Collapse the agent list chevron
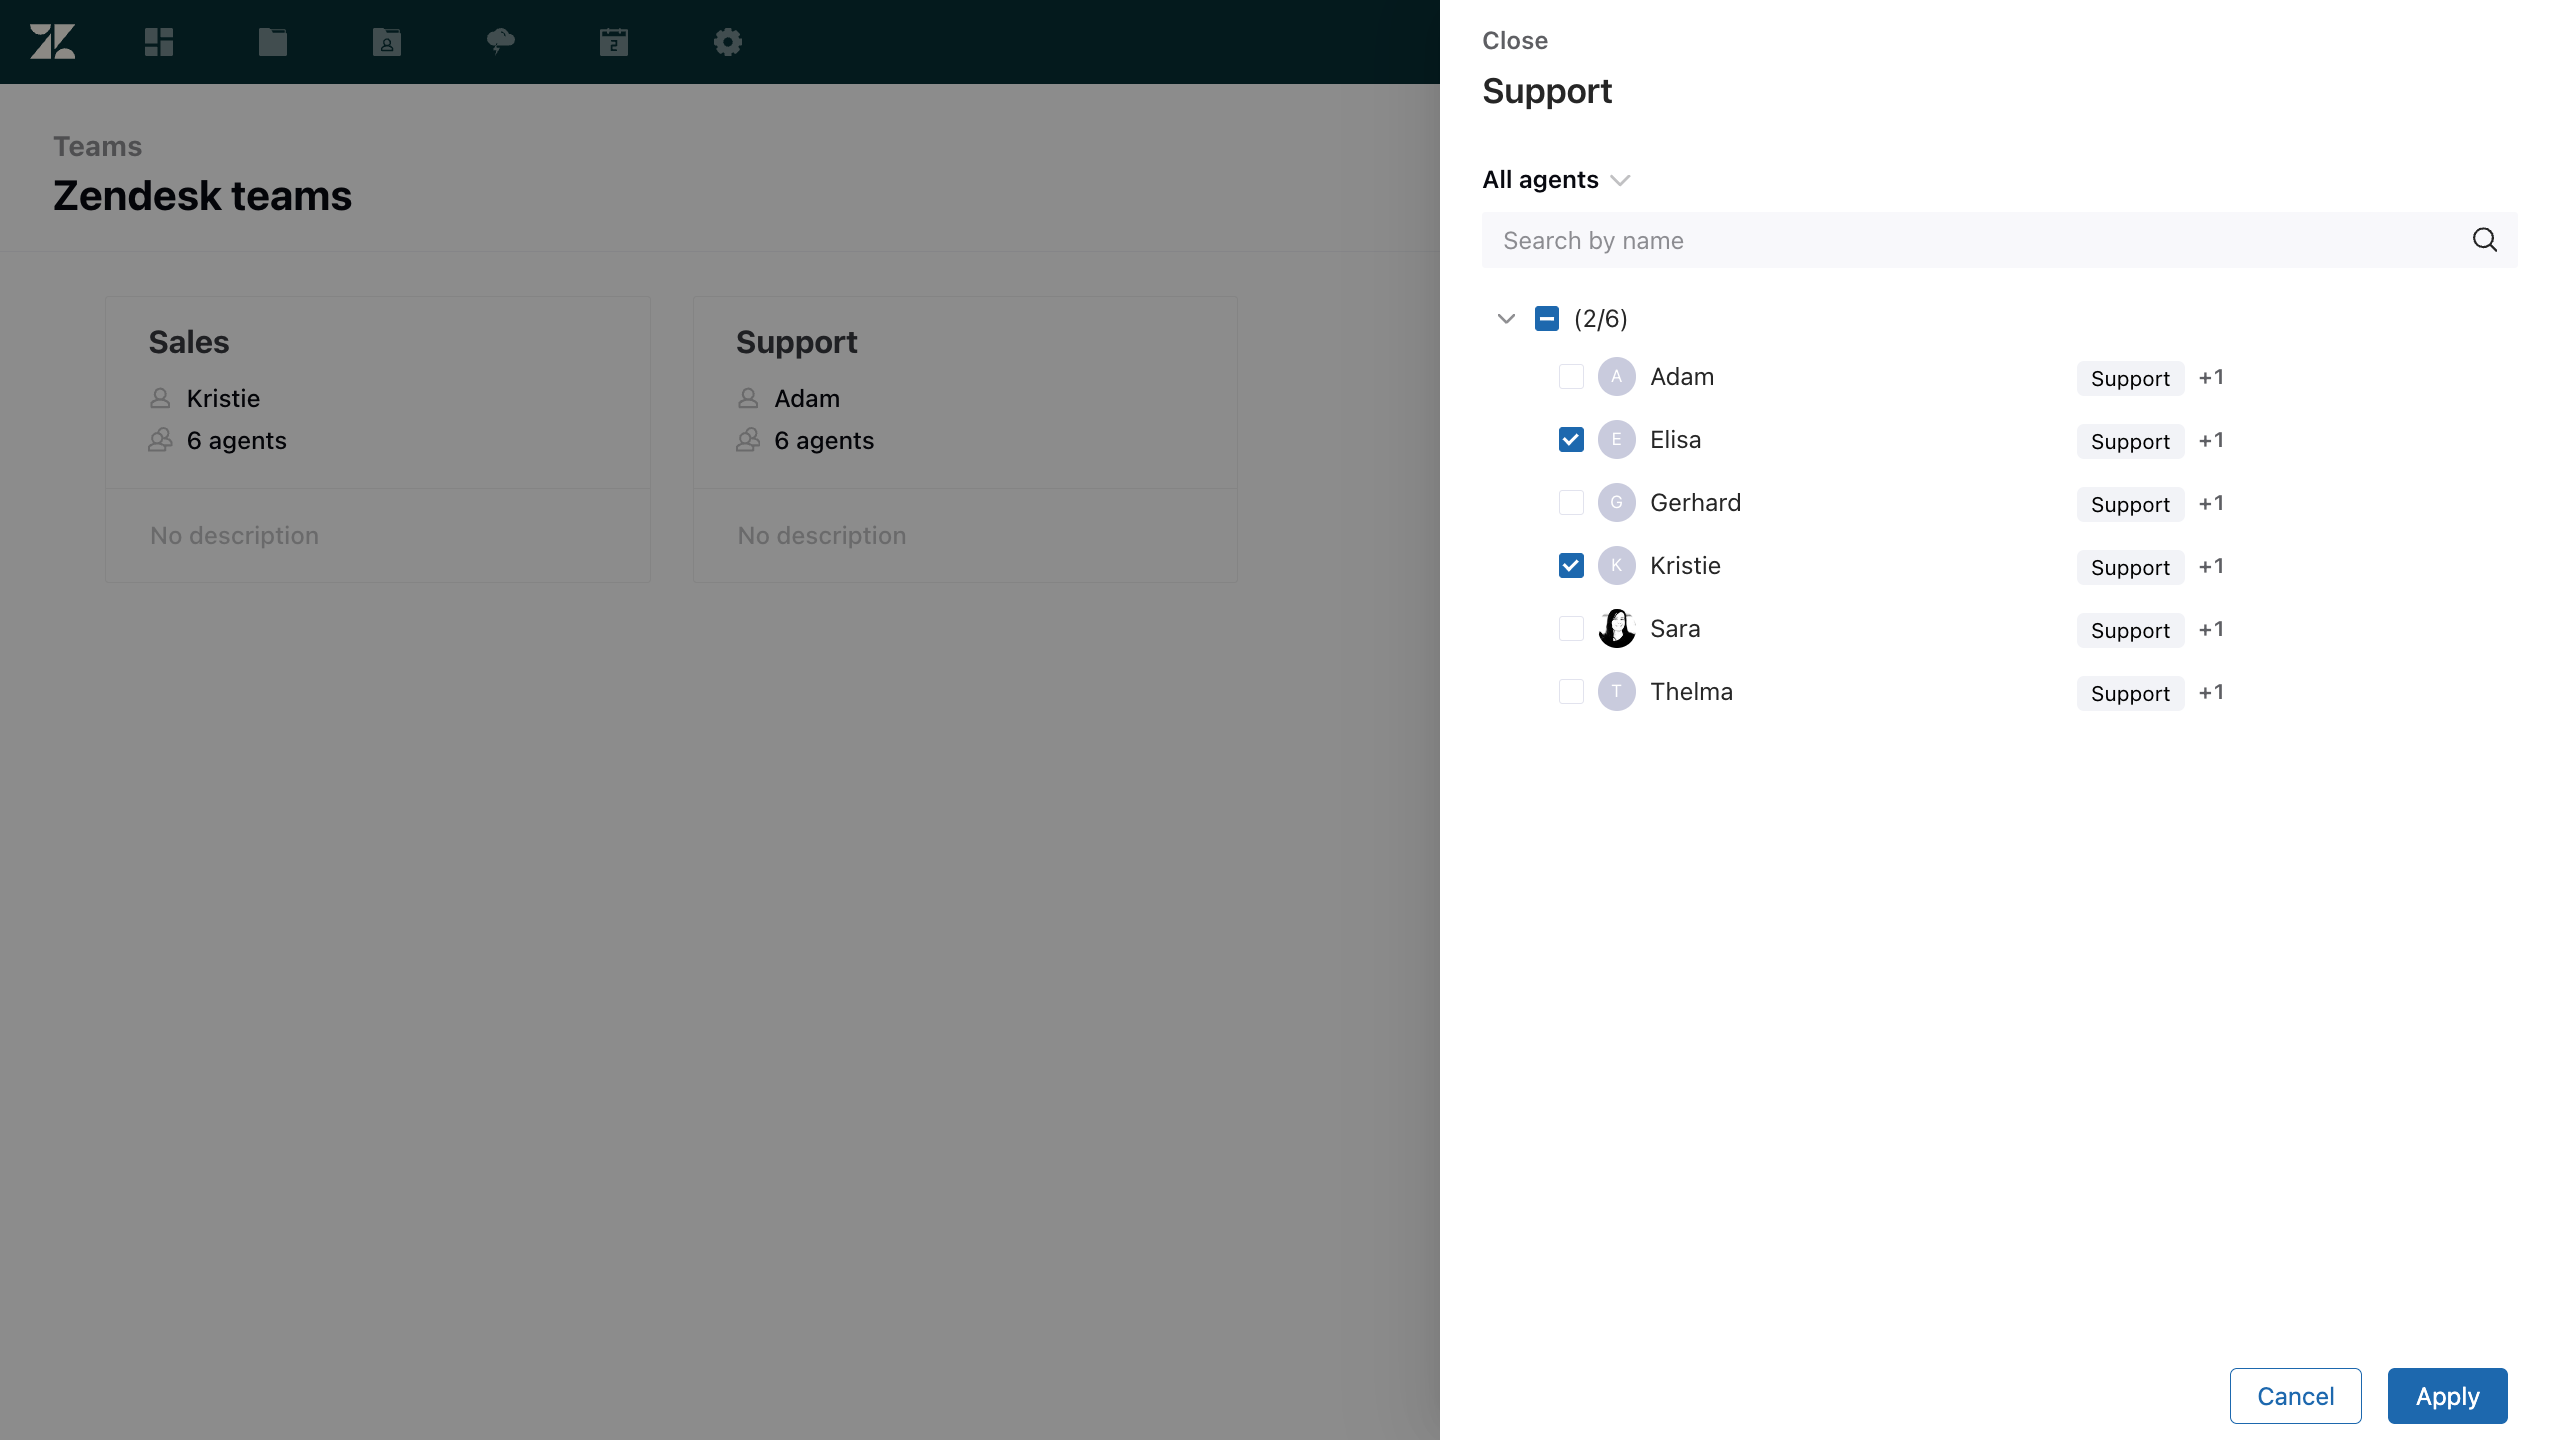This screenshot has height=1440, width=2560. pyautogui.click(x=1506, y=319)
